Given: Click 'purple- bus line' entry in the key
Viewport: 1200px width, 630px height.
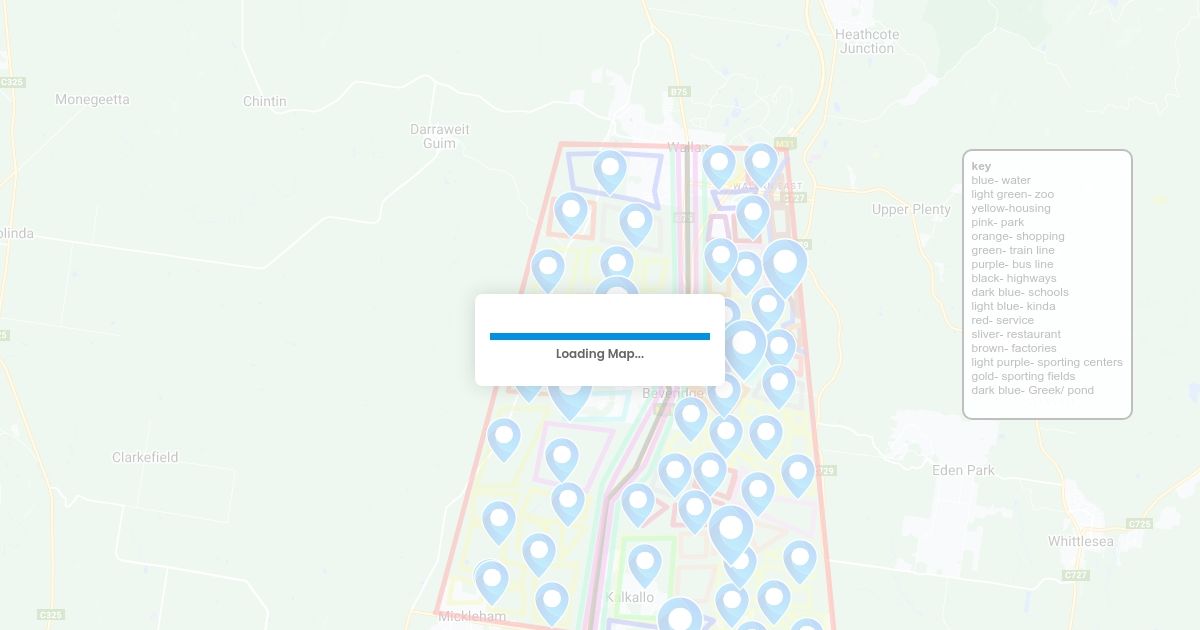Looking at the screenshot, I should tap(1012, 264).
